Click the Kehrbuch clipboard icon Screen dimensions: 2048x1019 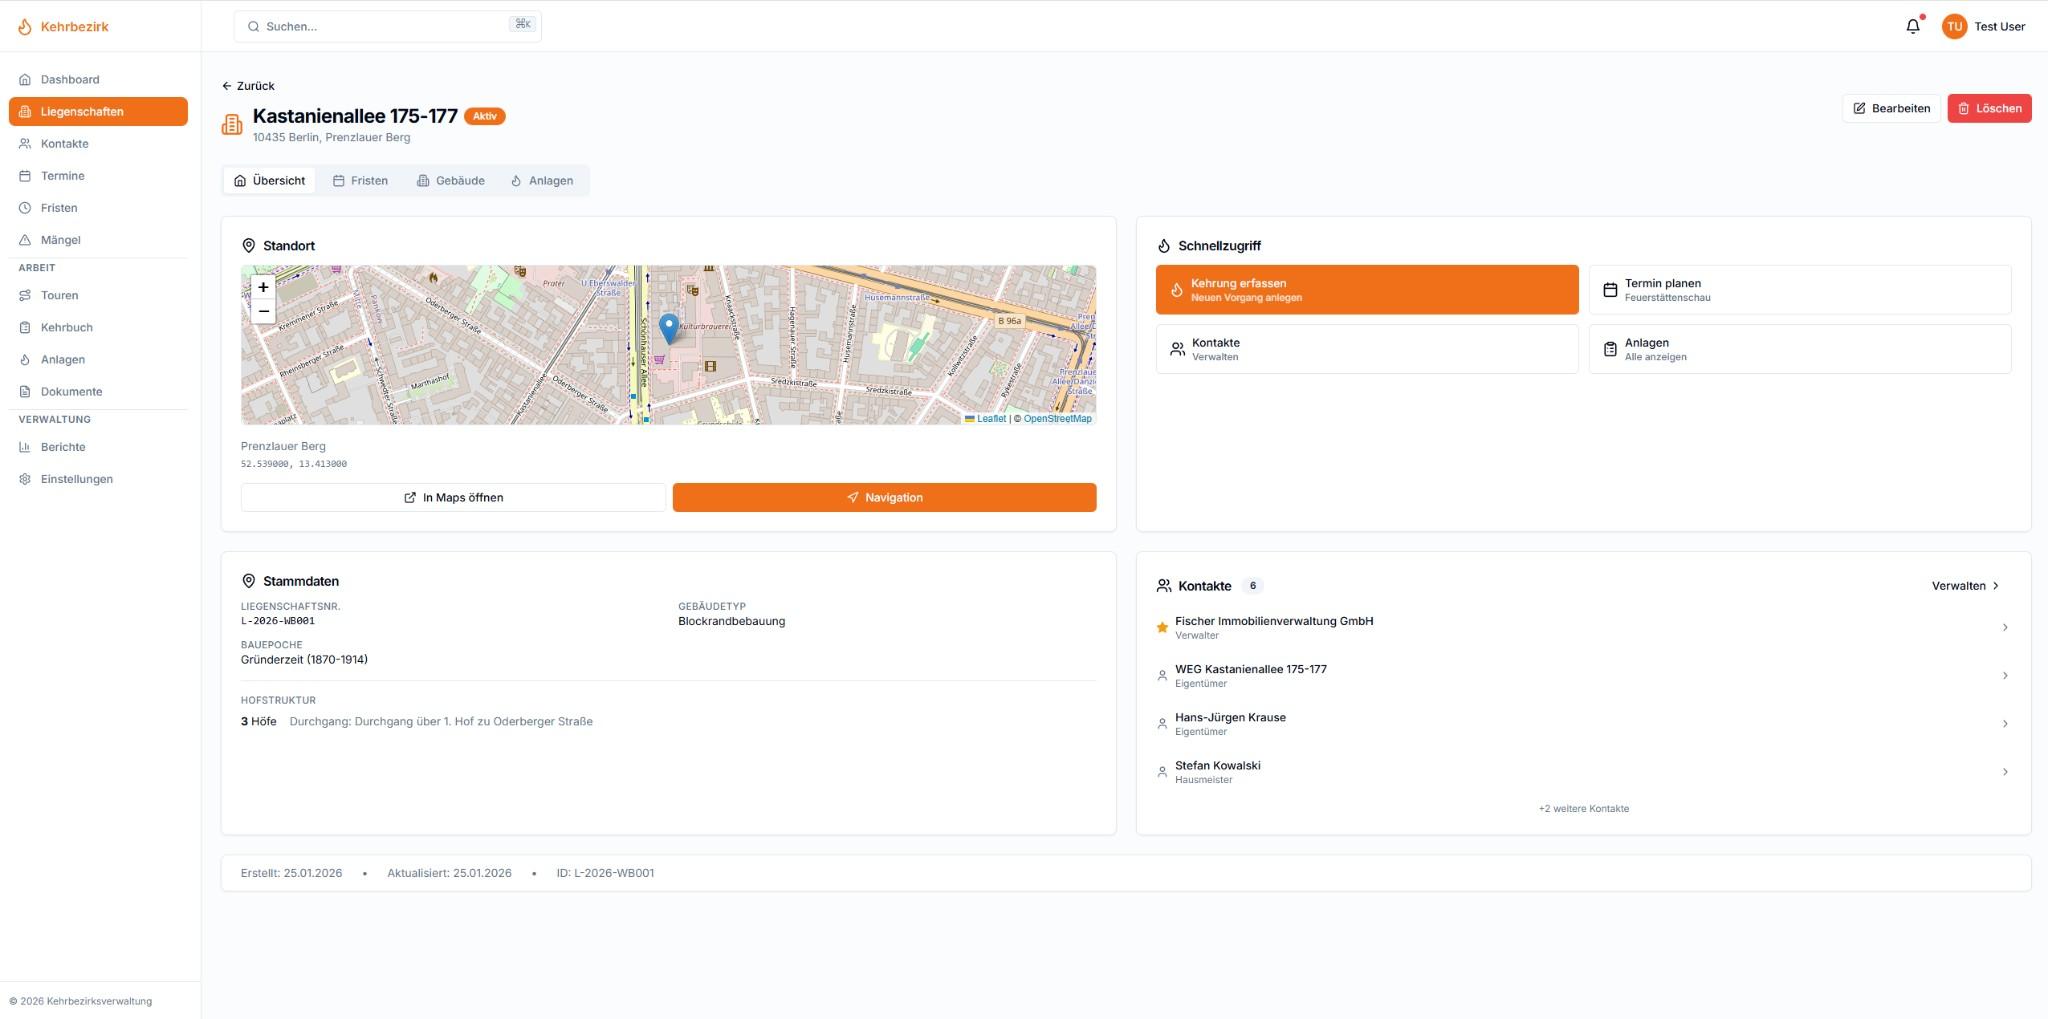(25, 327)
